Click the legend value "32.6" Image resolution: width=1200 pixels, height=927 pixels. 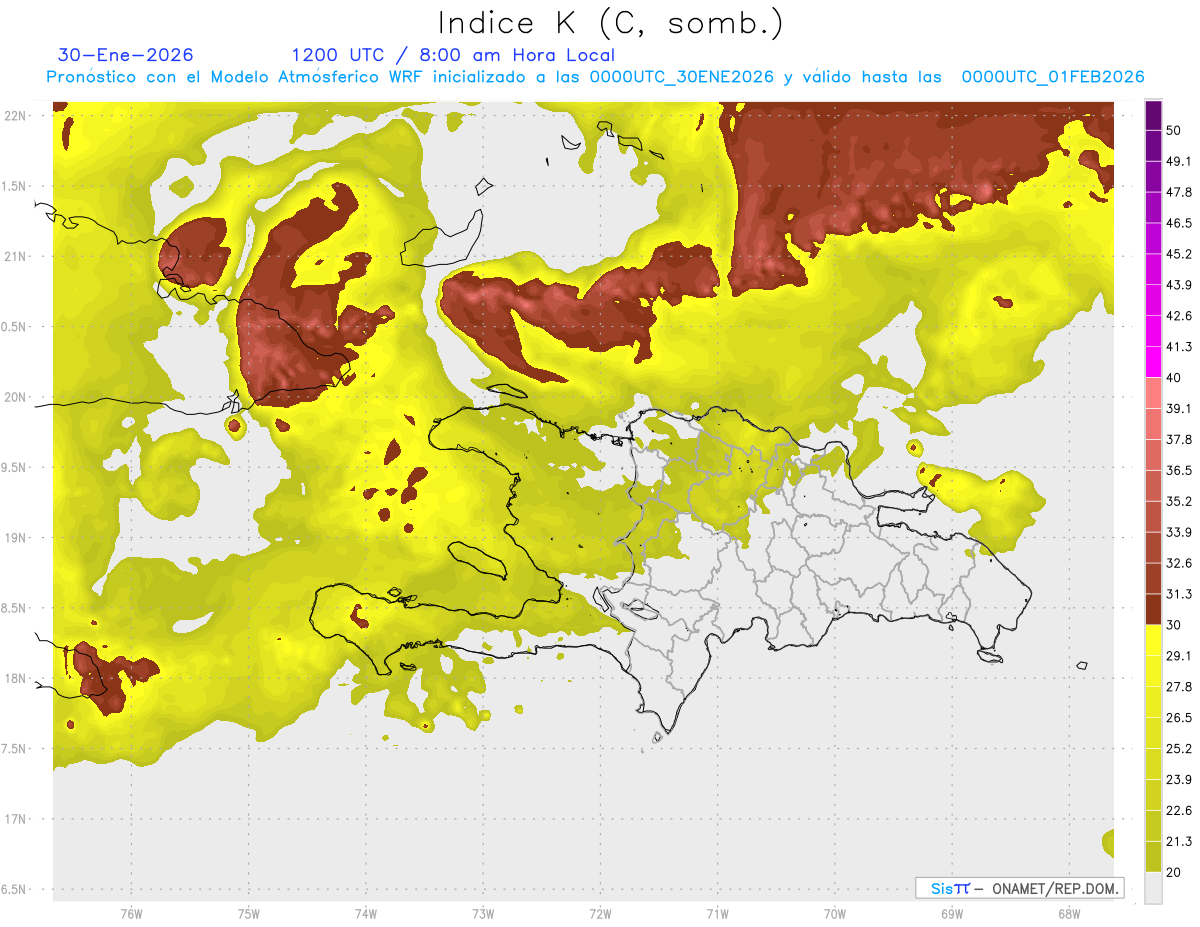[1179, 563]
